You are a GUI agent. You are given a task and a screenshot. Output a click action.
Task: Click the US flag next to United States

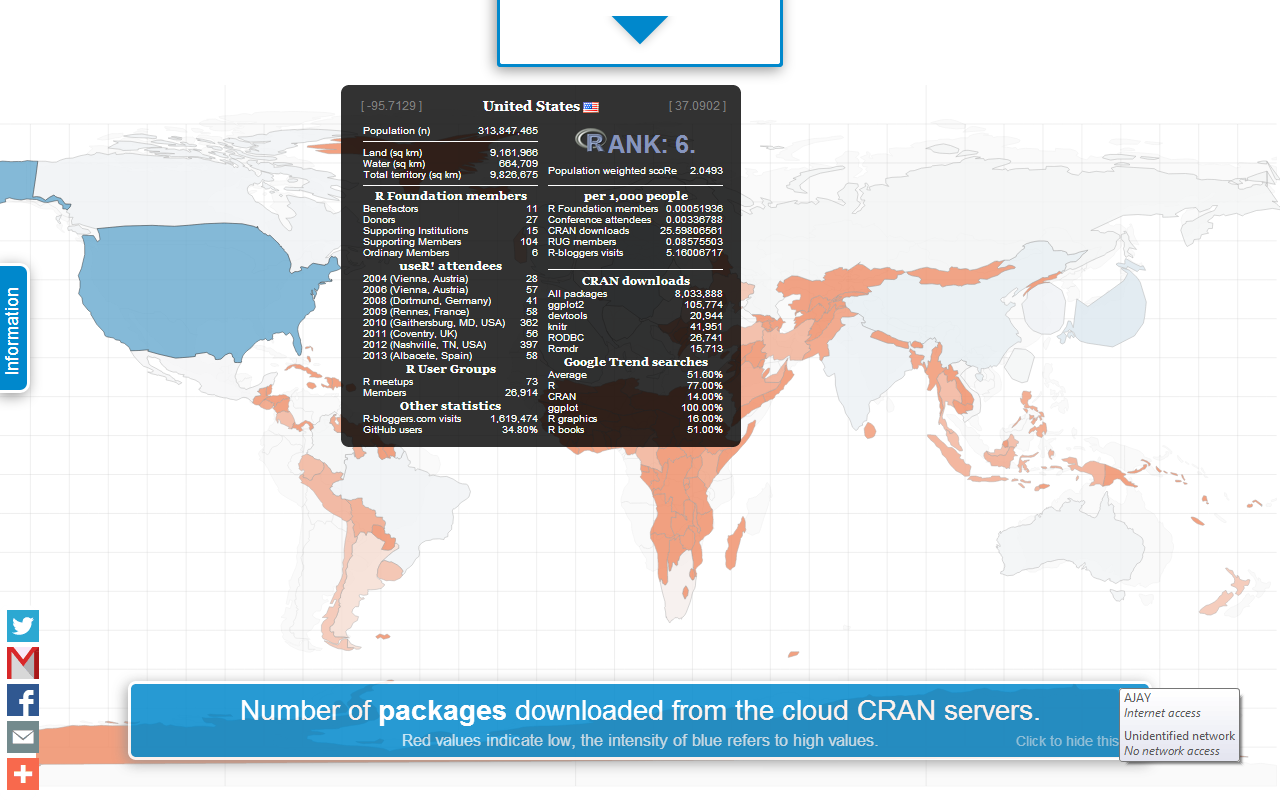coord(591,107)
